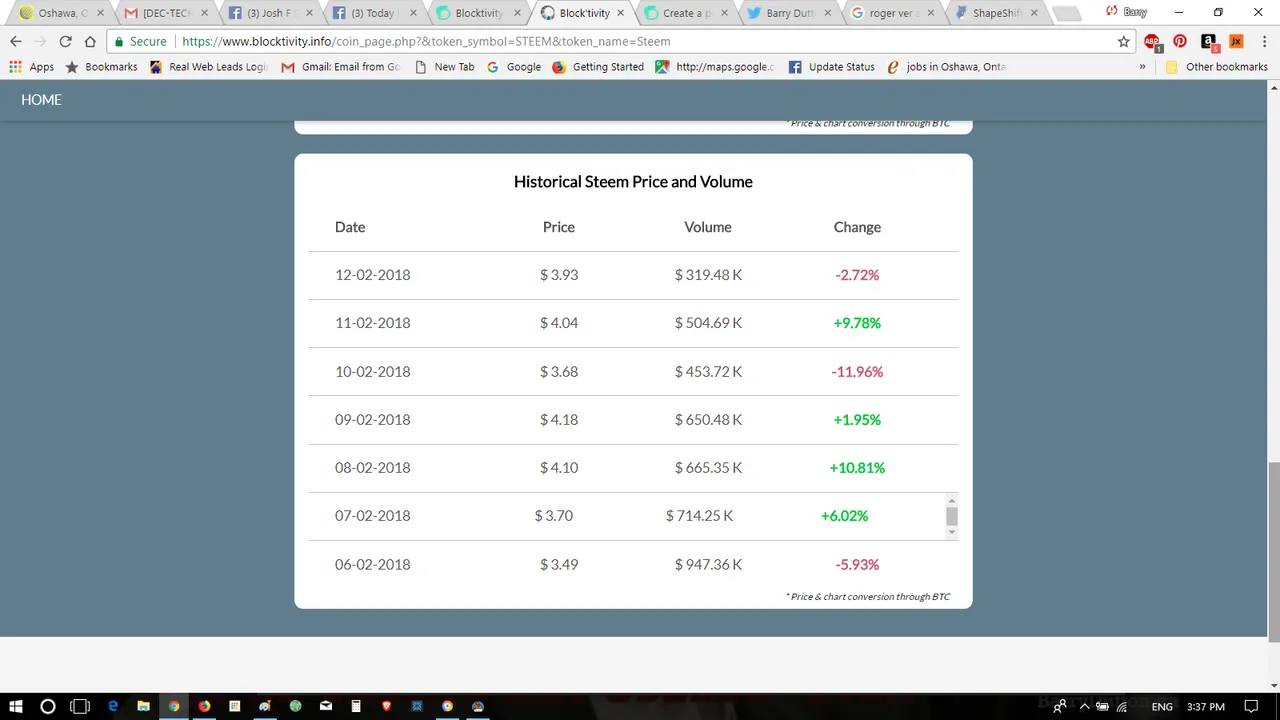Open a new browser tab
The image size is (1280, 720).
click(1067, 13)
